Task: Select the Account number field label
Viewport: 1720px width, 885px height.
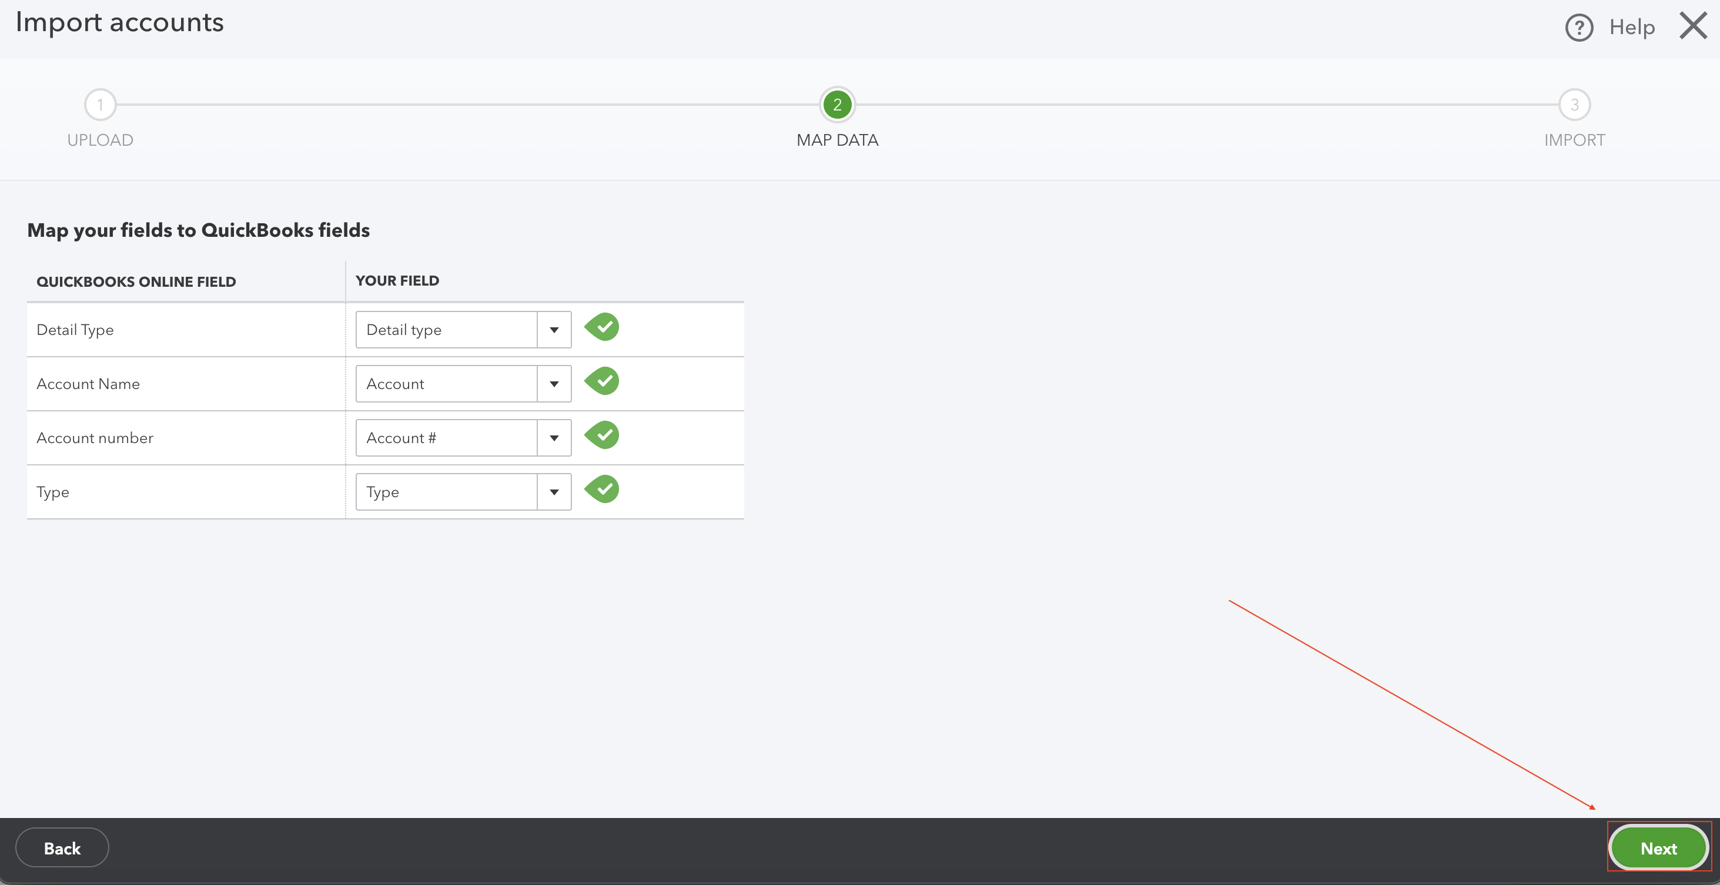Action: coord(95,438)
